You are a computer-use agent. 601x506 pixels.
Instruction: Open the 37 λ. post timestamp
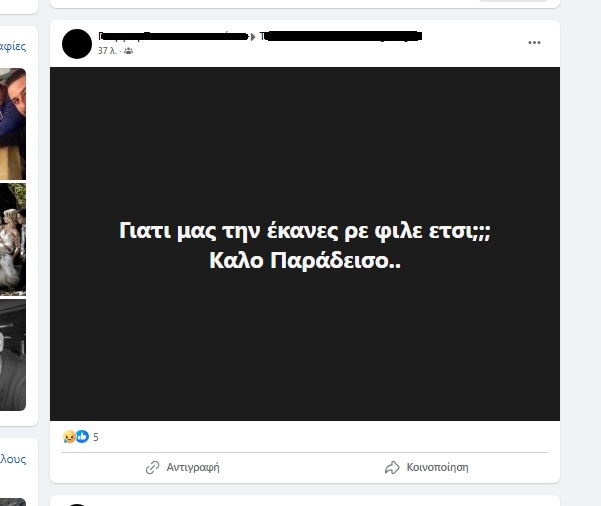pyautogui.click(x=107, y=51)
